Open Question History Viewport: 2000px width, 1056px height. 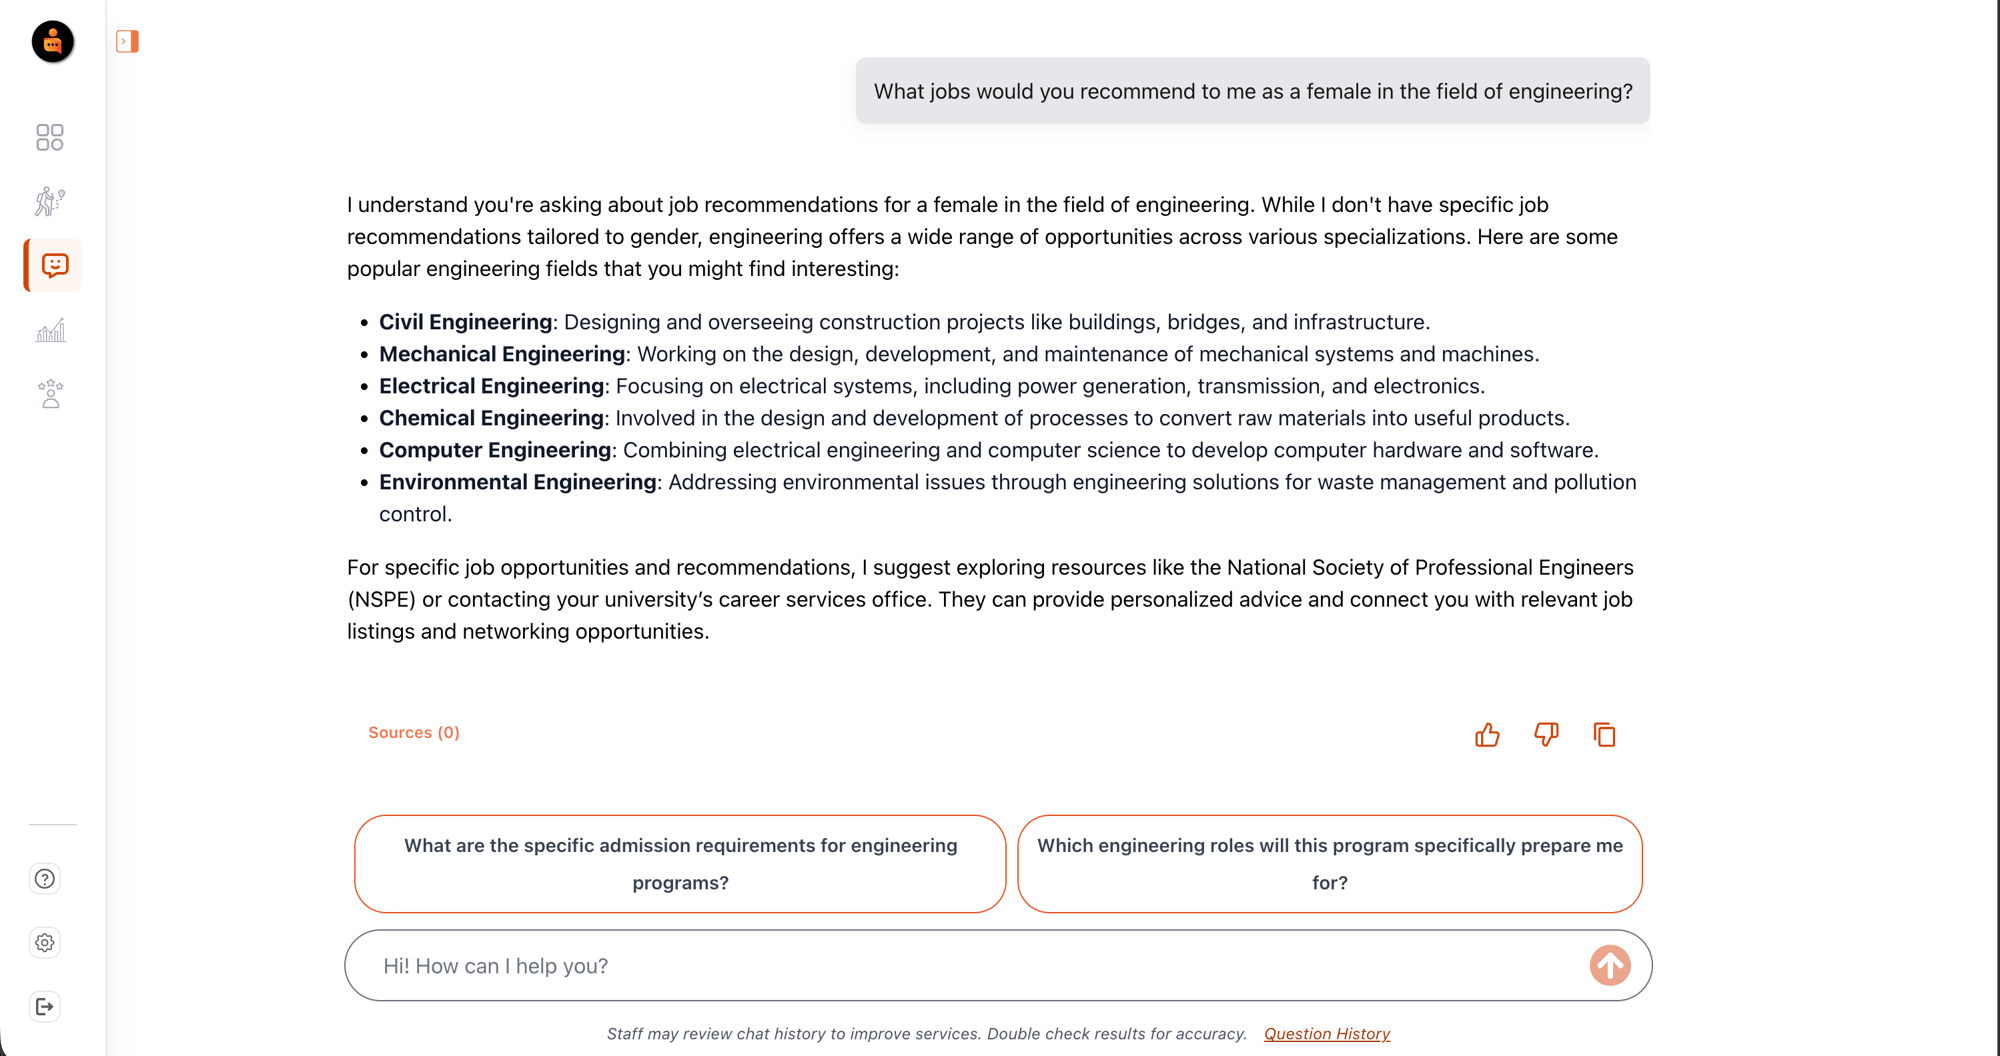tap(1326, 1033)
